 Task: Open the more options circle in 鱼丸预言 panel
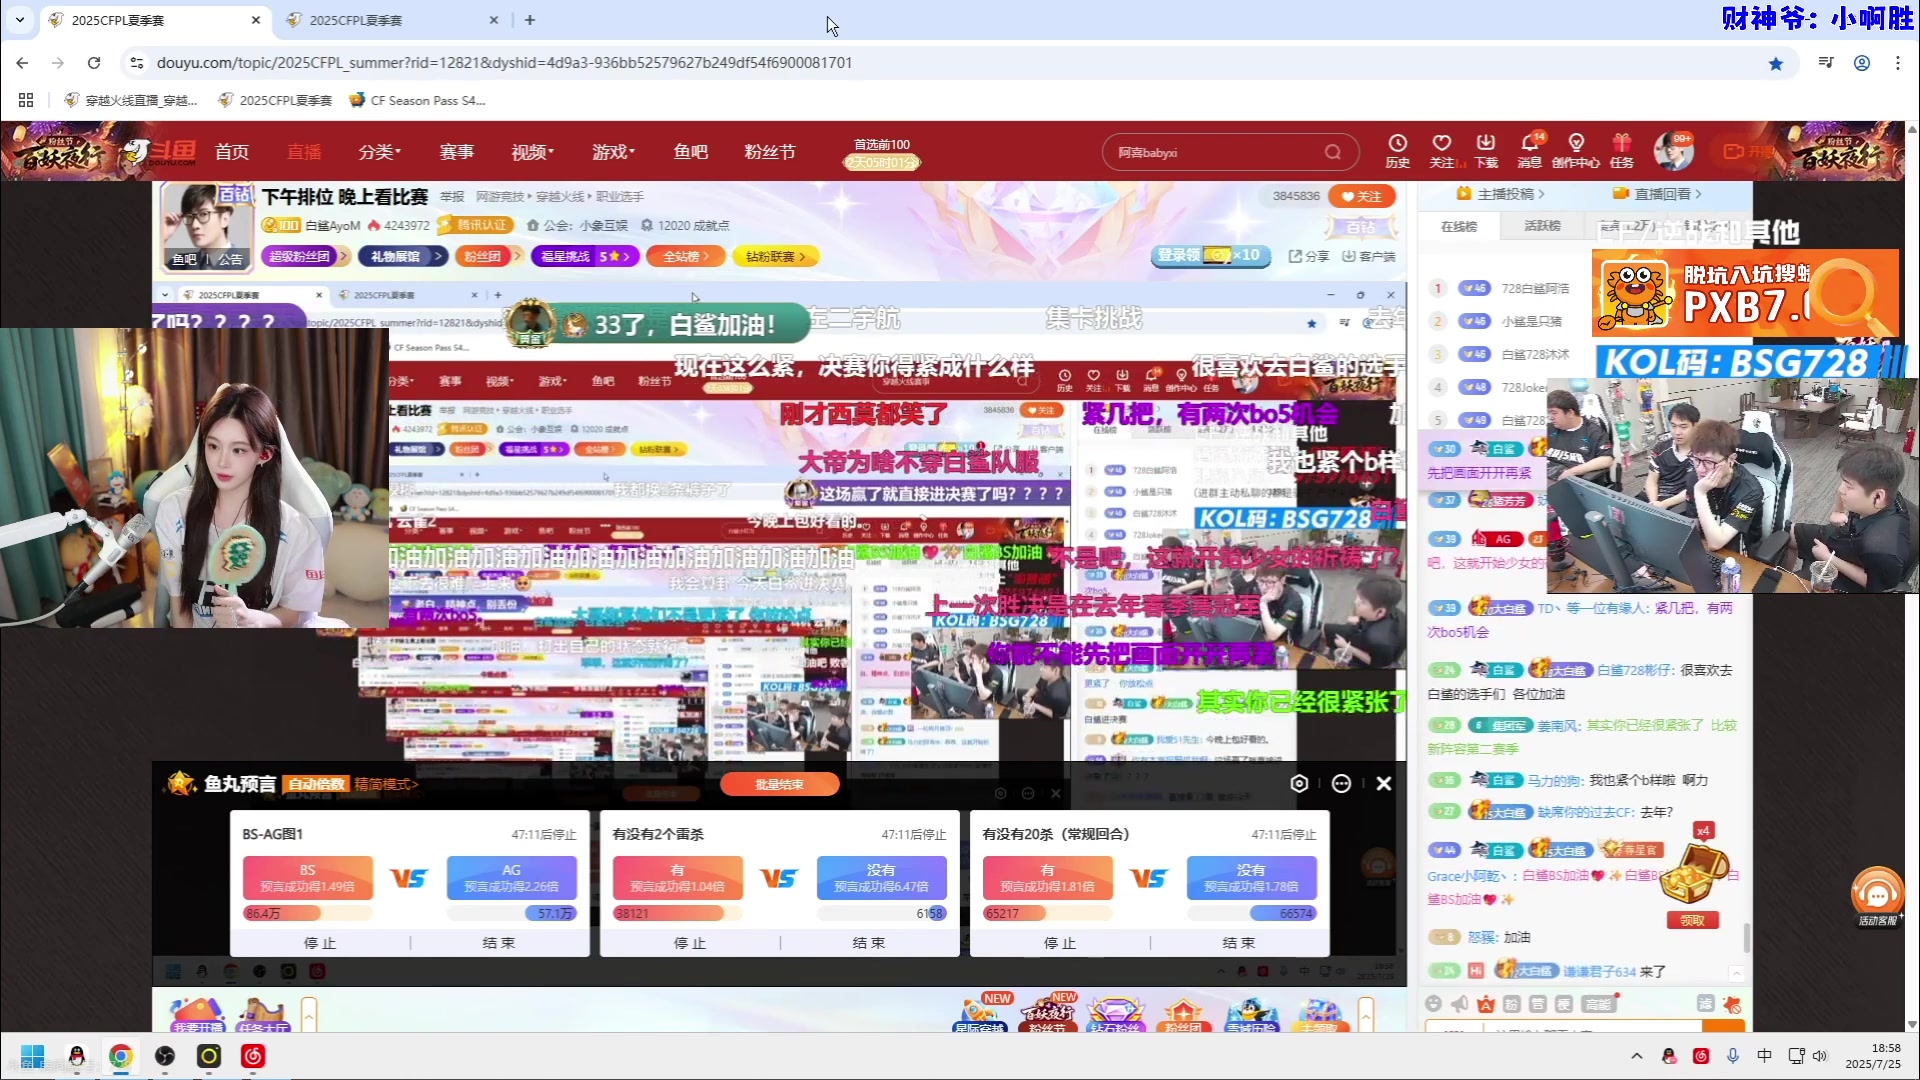pos(1341,784)
